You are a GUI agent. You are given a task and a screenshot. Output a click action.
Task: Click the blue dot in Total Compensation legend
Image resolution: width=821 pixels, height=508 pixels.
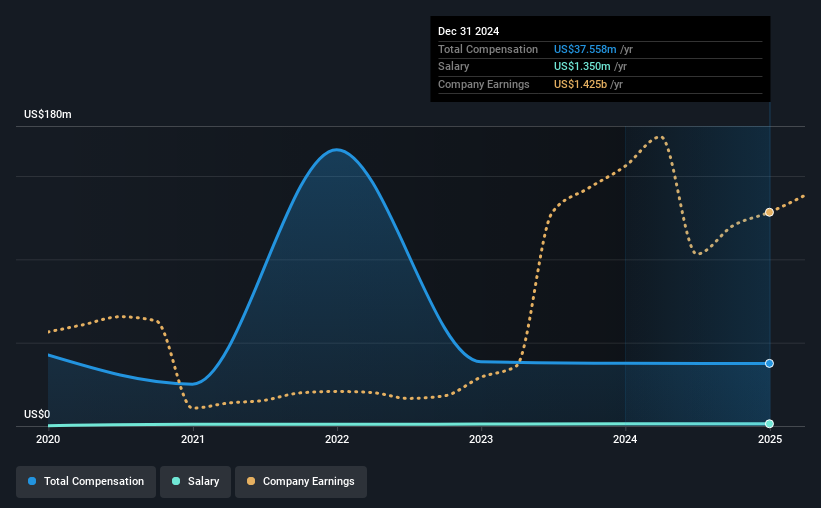pos(32,481)
